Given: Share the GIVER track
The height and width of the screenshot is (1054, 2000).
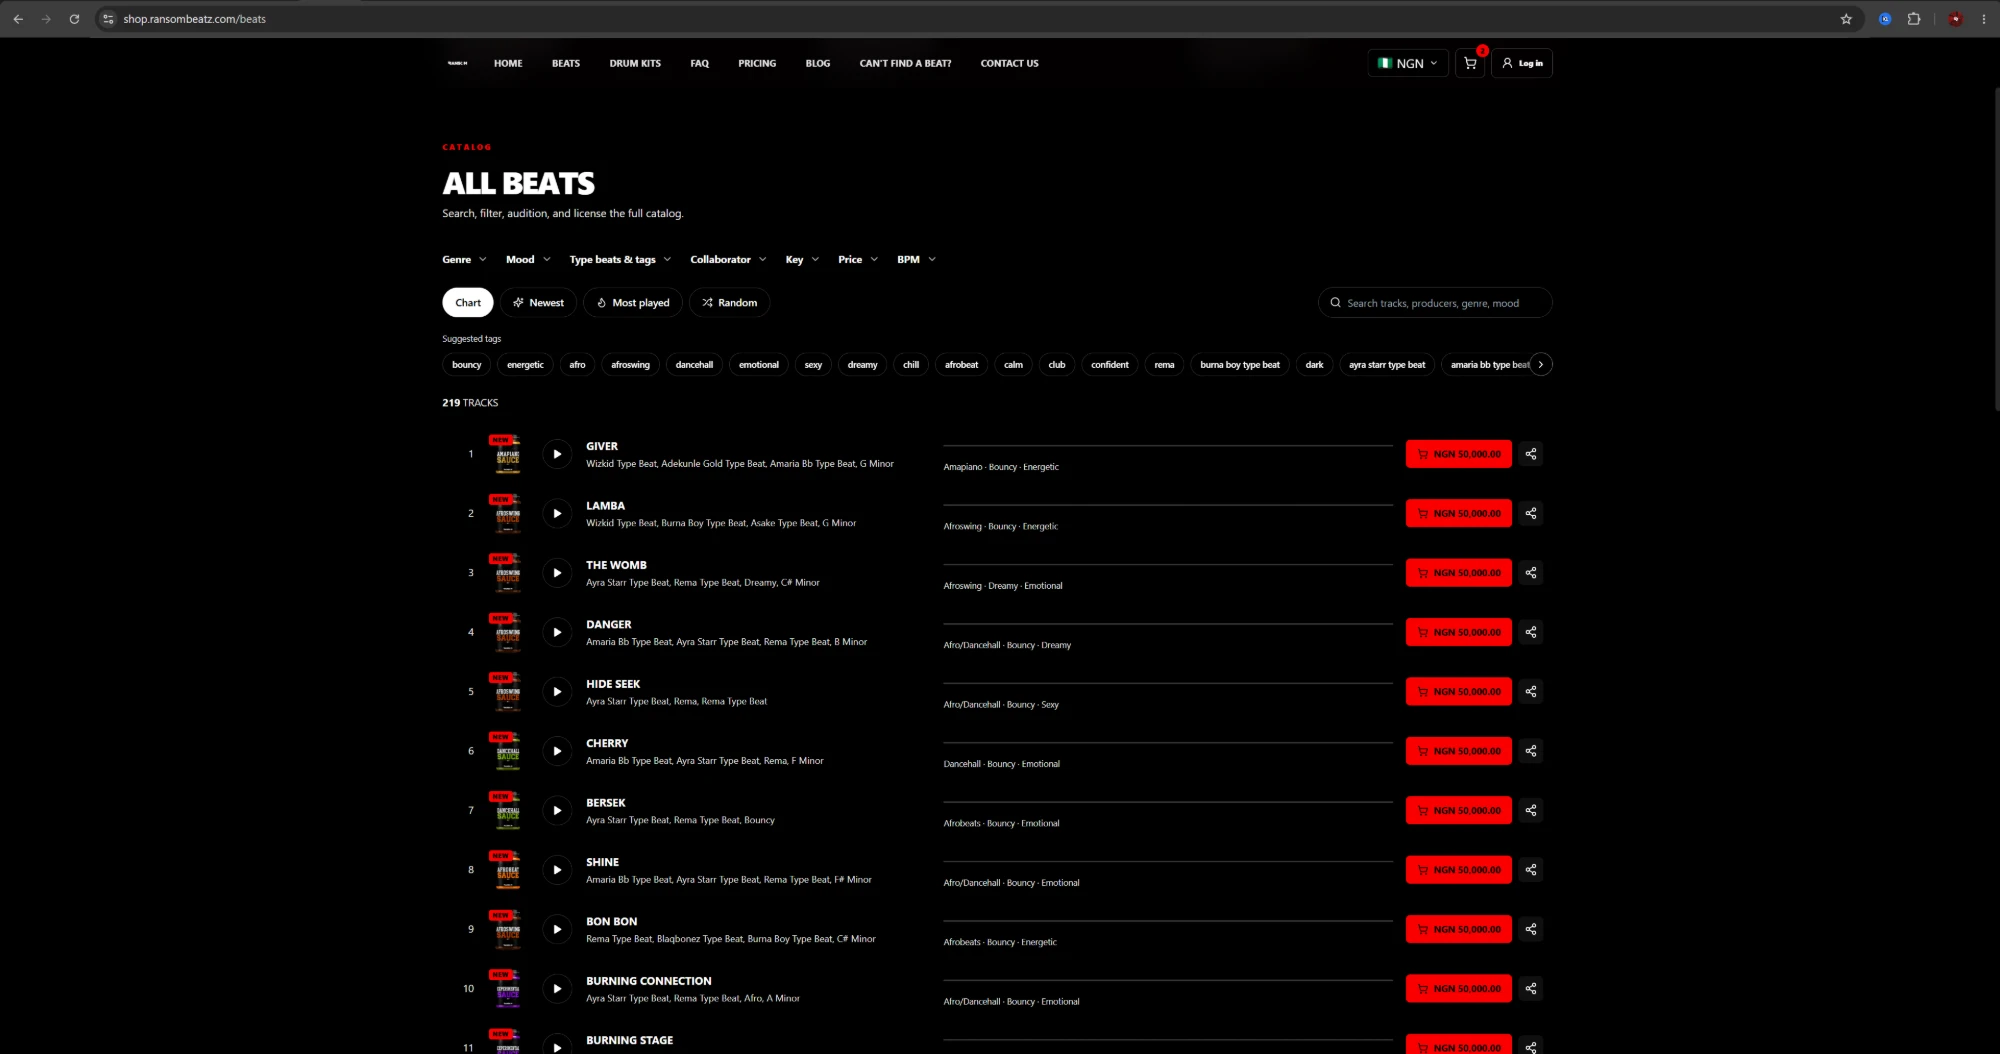Looking at the screenshot, I should coord(1530,454).
